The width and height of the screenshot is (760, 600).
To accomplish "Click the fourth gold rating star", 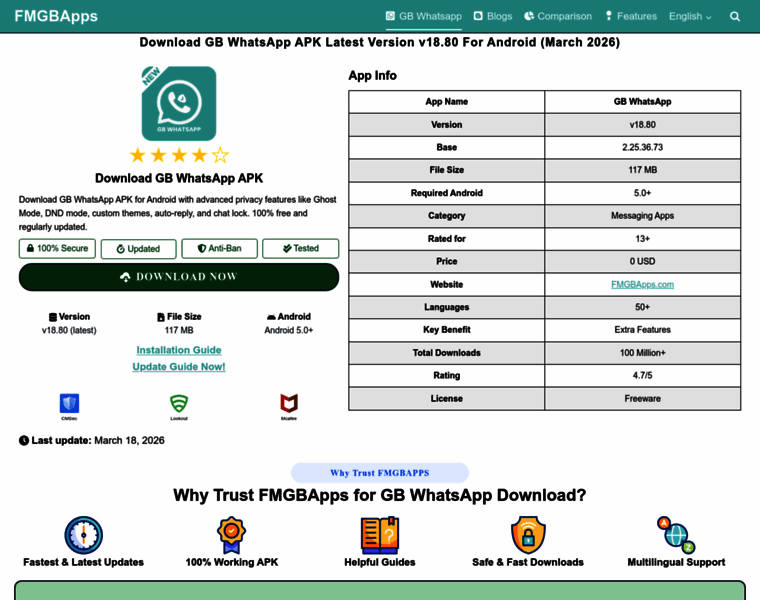I will pyautogui.click(x=199, y=156).
